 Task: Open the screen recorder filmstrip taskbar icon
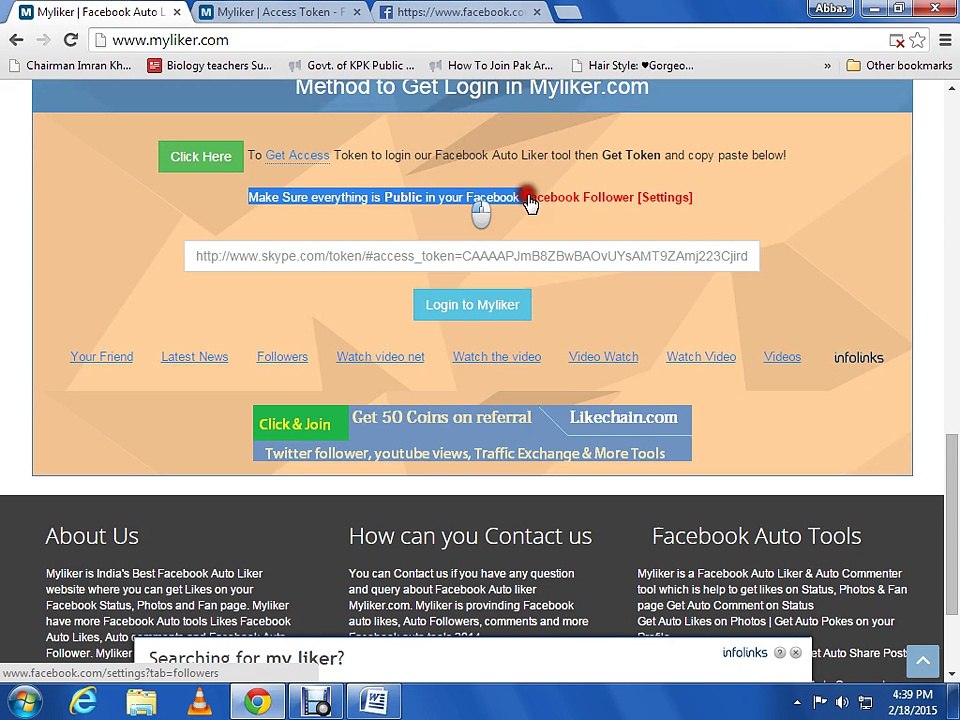coord(316,702)
